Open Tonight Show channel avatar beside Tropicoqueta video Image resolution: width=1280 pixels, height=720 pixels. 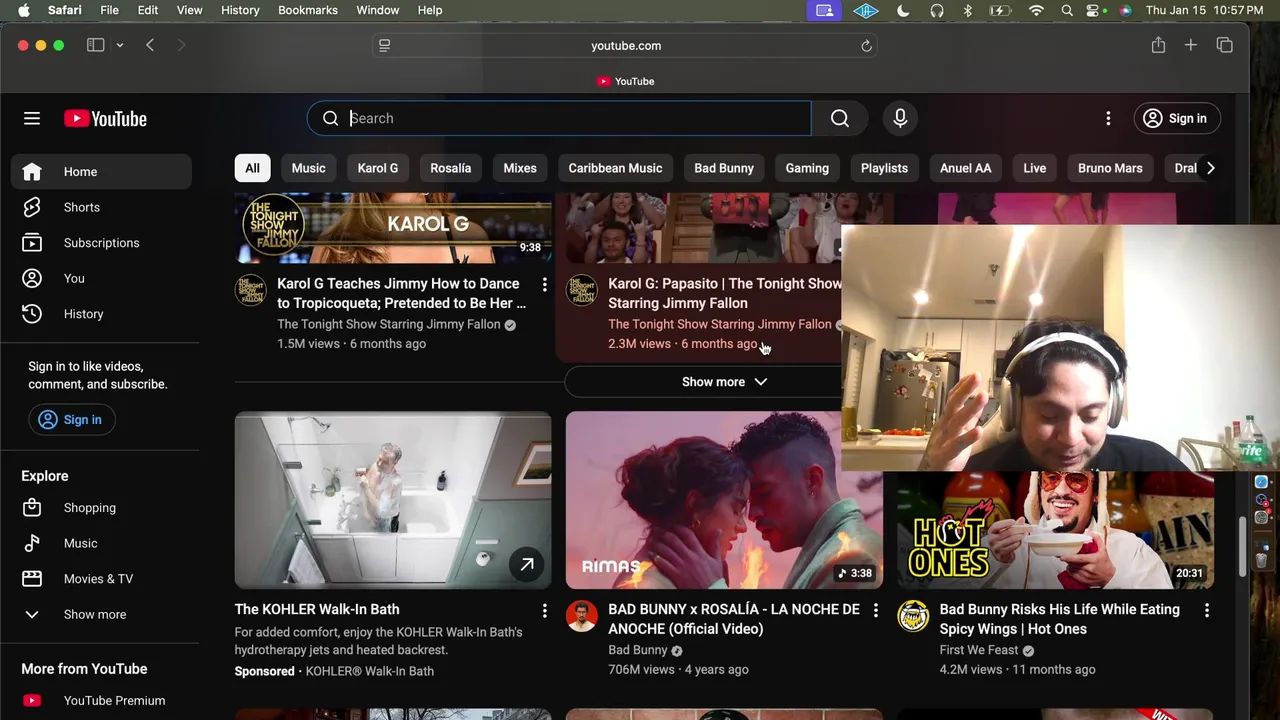[251, 290]
